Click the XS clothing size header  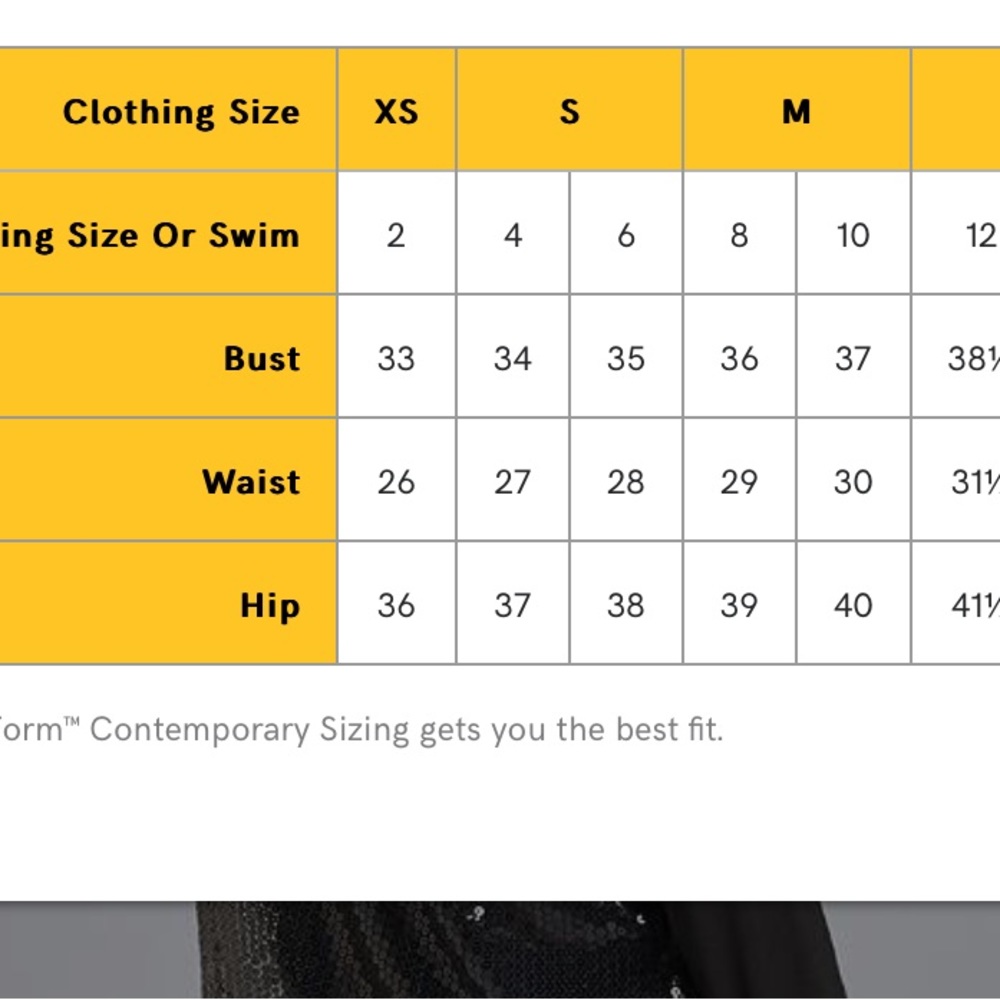click(397, 110)
